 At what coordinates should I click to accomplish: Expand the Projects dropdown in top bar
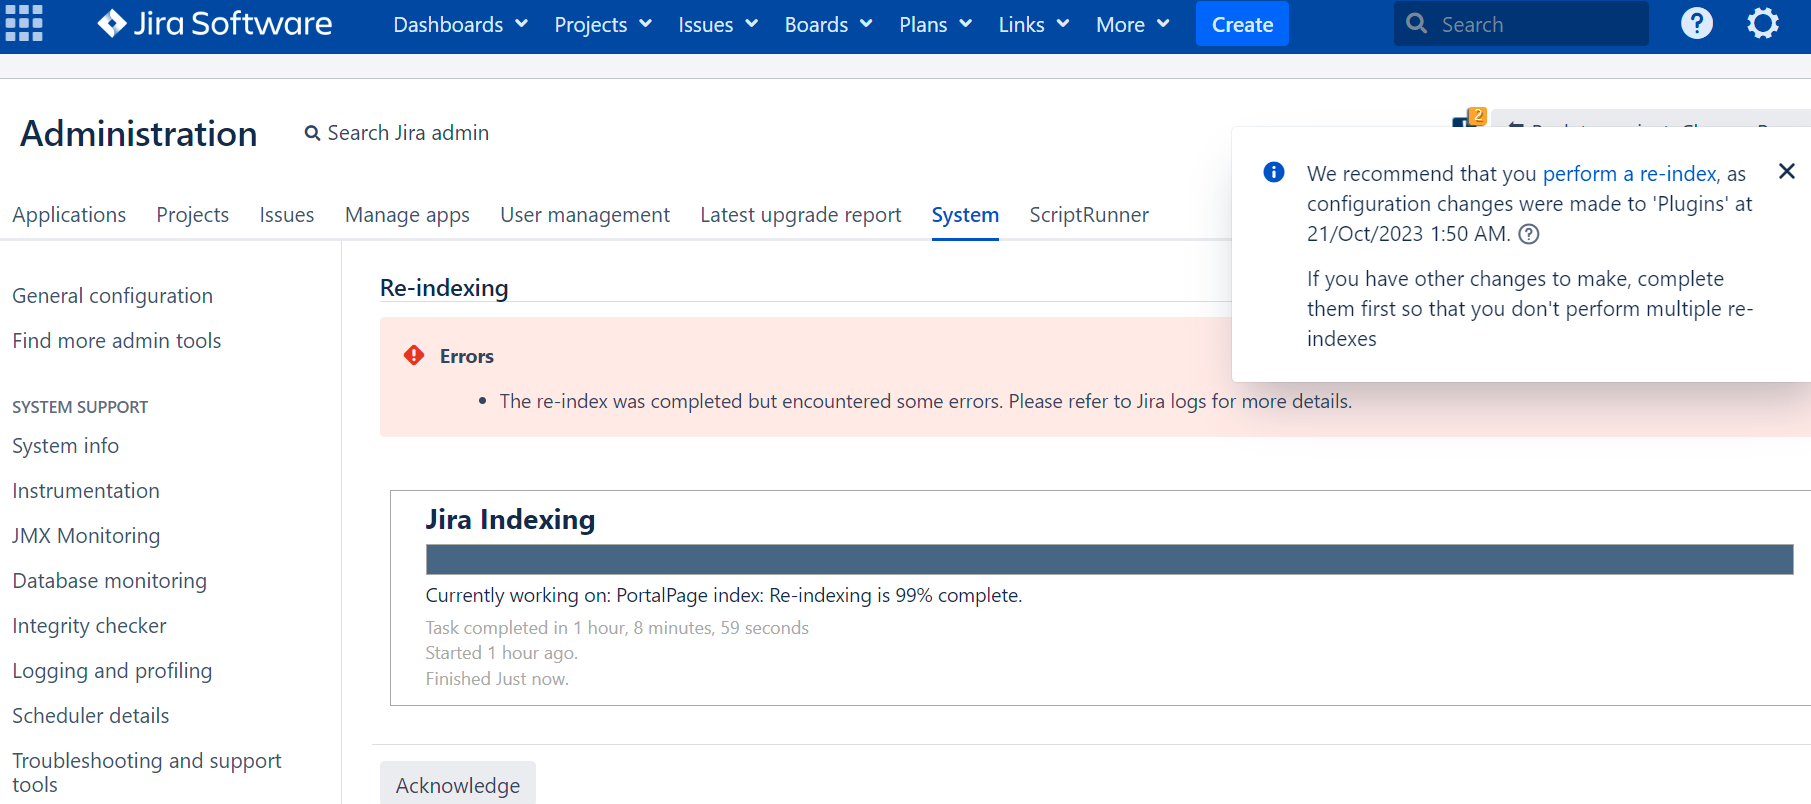(x=603, y=24)
